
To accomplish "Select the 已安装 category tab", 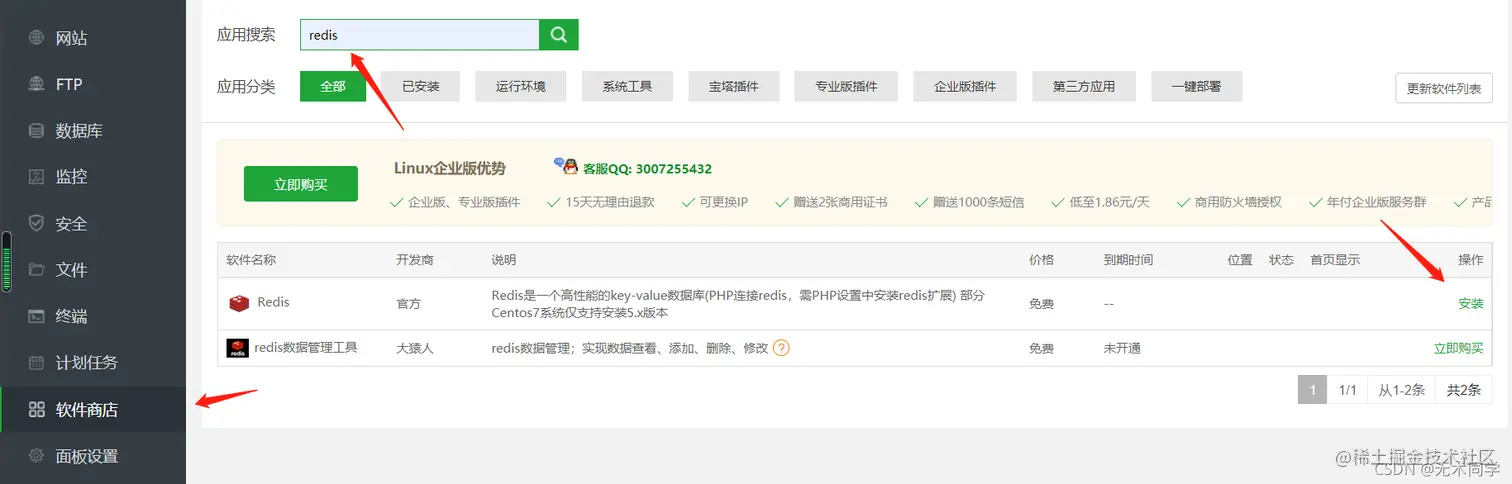I will pyautogui.click(x=421, y=86).
